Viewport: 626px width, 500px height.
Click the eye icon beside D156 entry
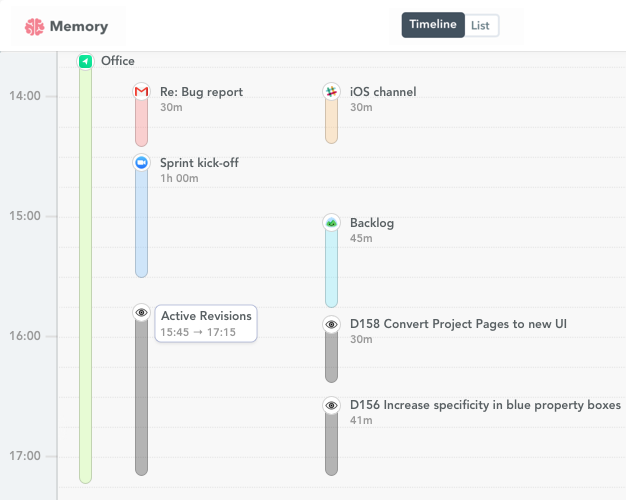click(331, 405)
